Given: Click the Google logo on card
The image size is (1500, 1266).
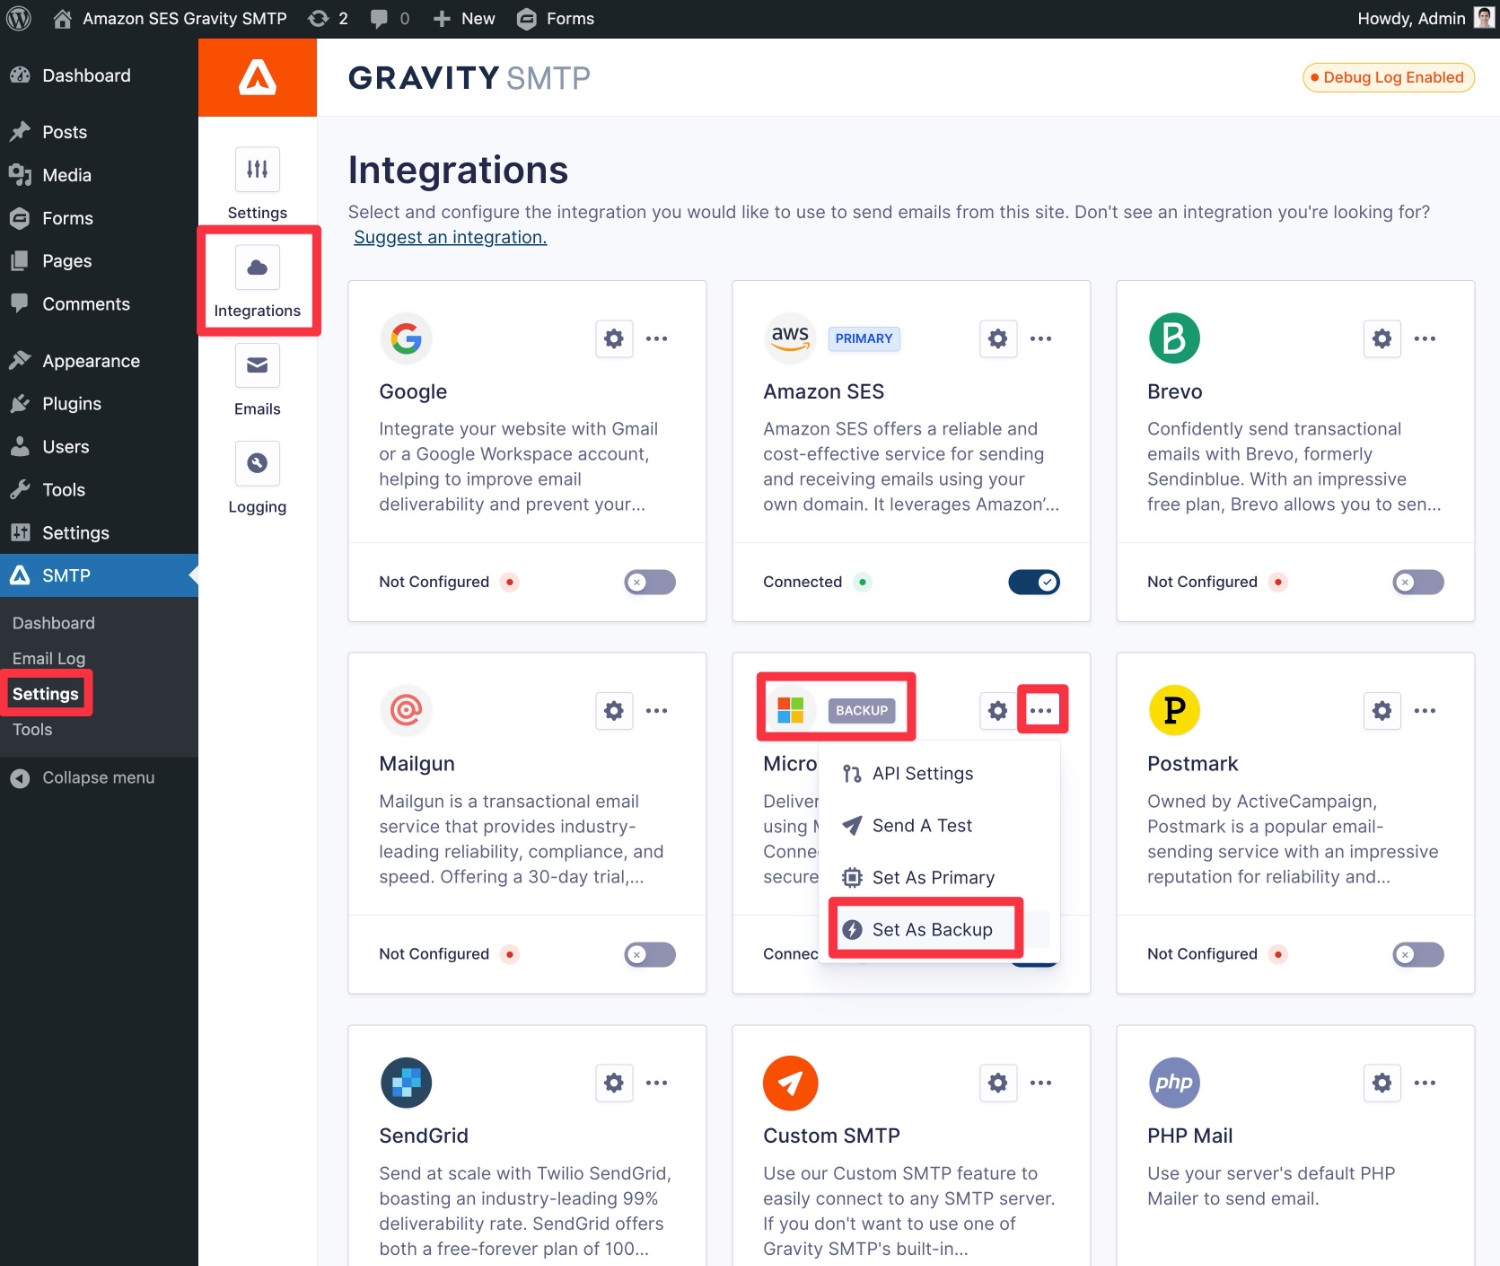Looking at the screenshot, I should [406, 339].
